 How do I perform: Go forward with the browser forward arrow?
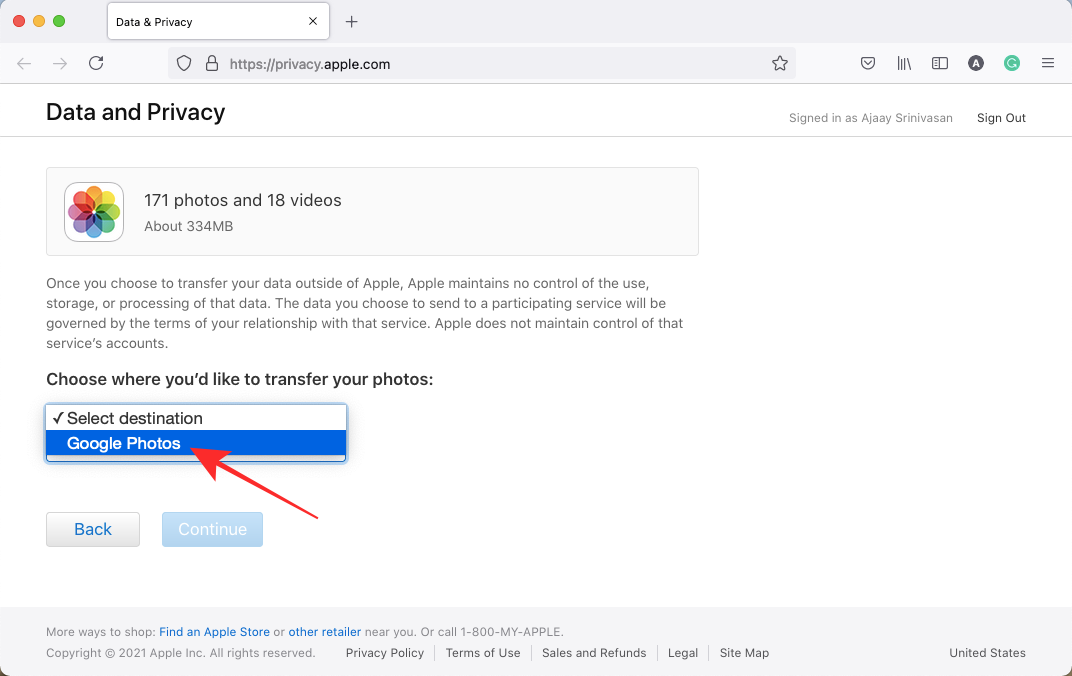(60, 64)
